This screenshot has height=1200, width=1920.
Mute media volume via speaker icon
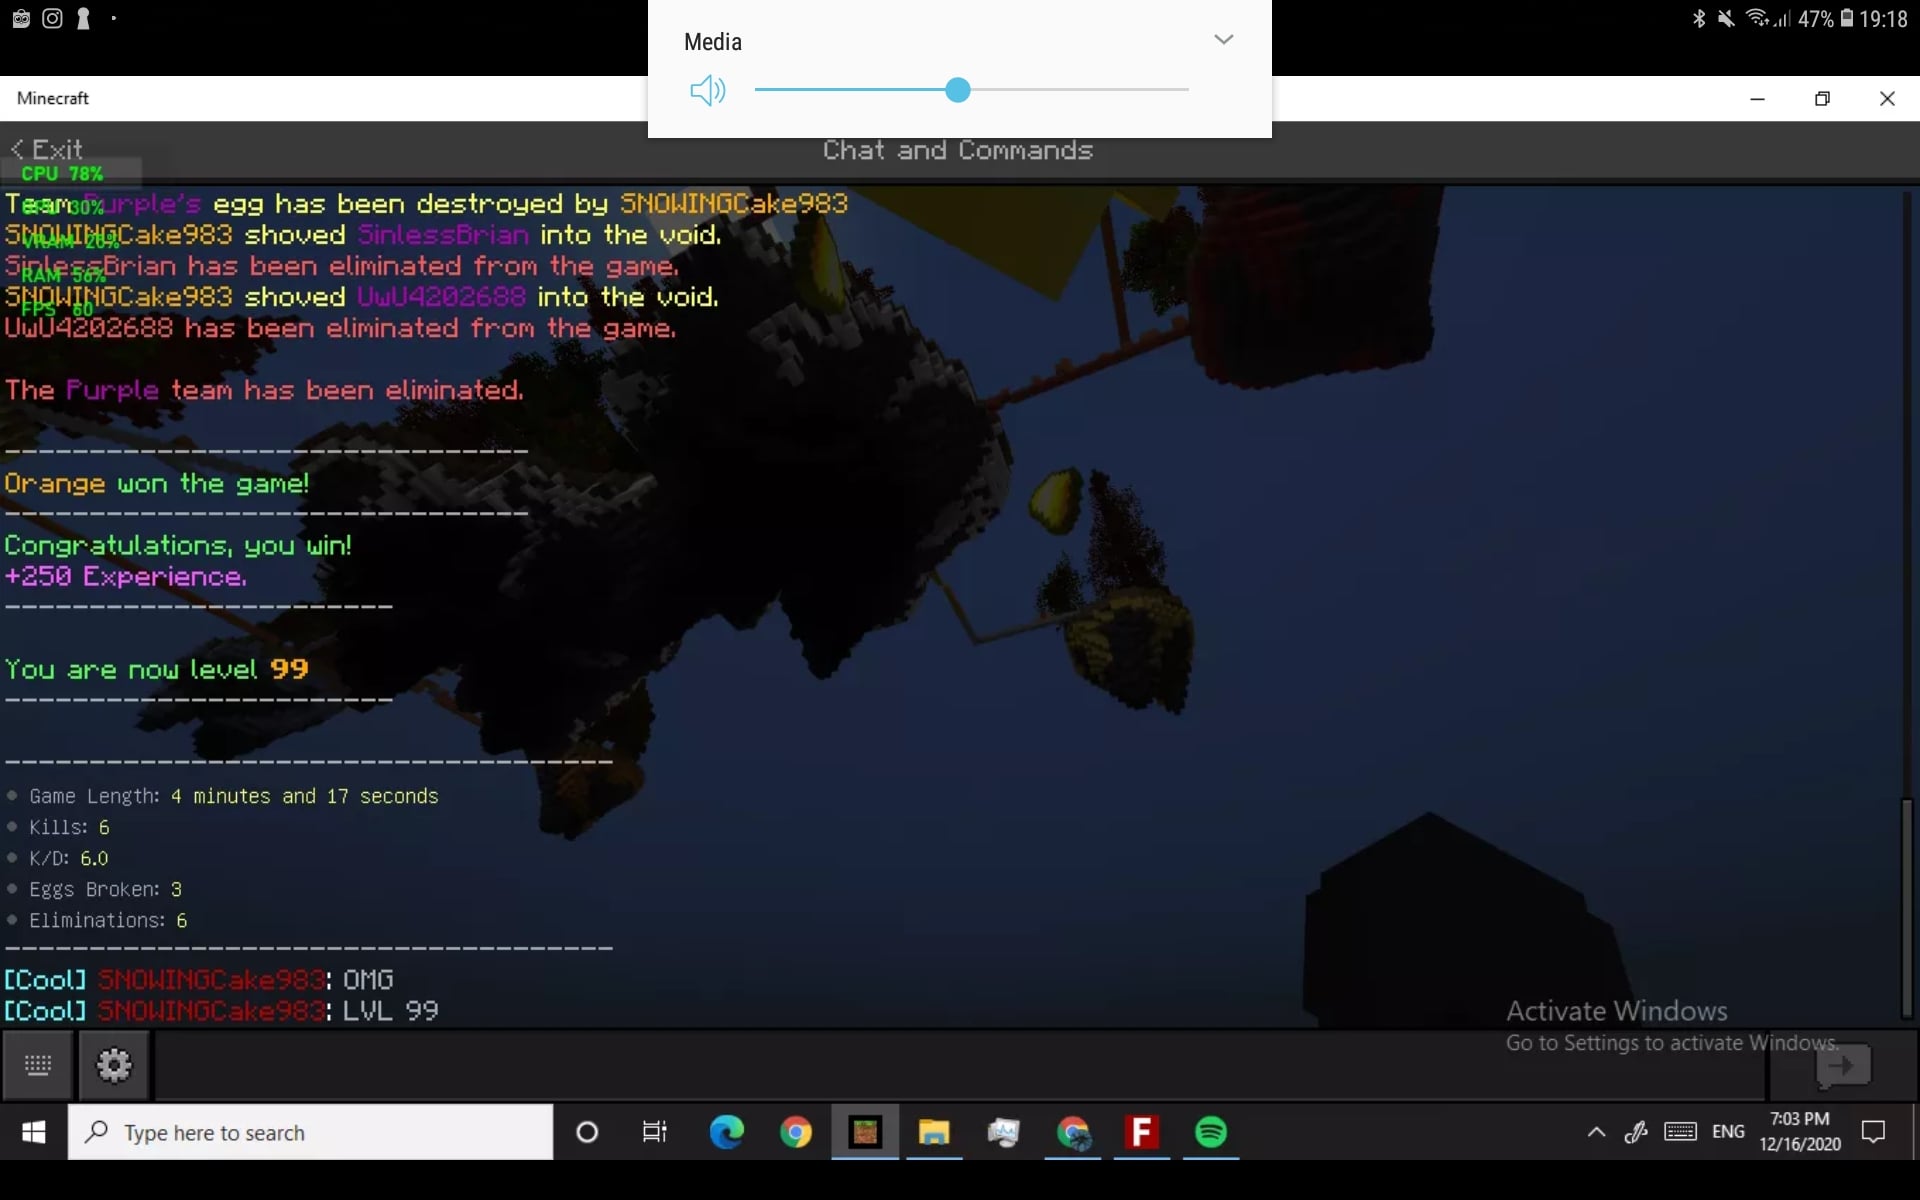(x=707, y=90)
